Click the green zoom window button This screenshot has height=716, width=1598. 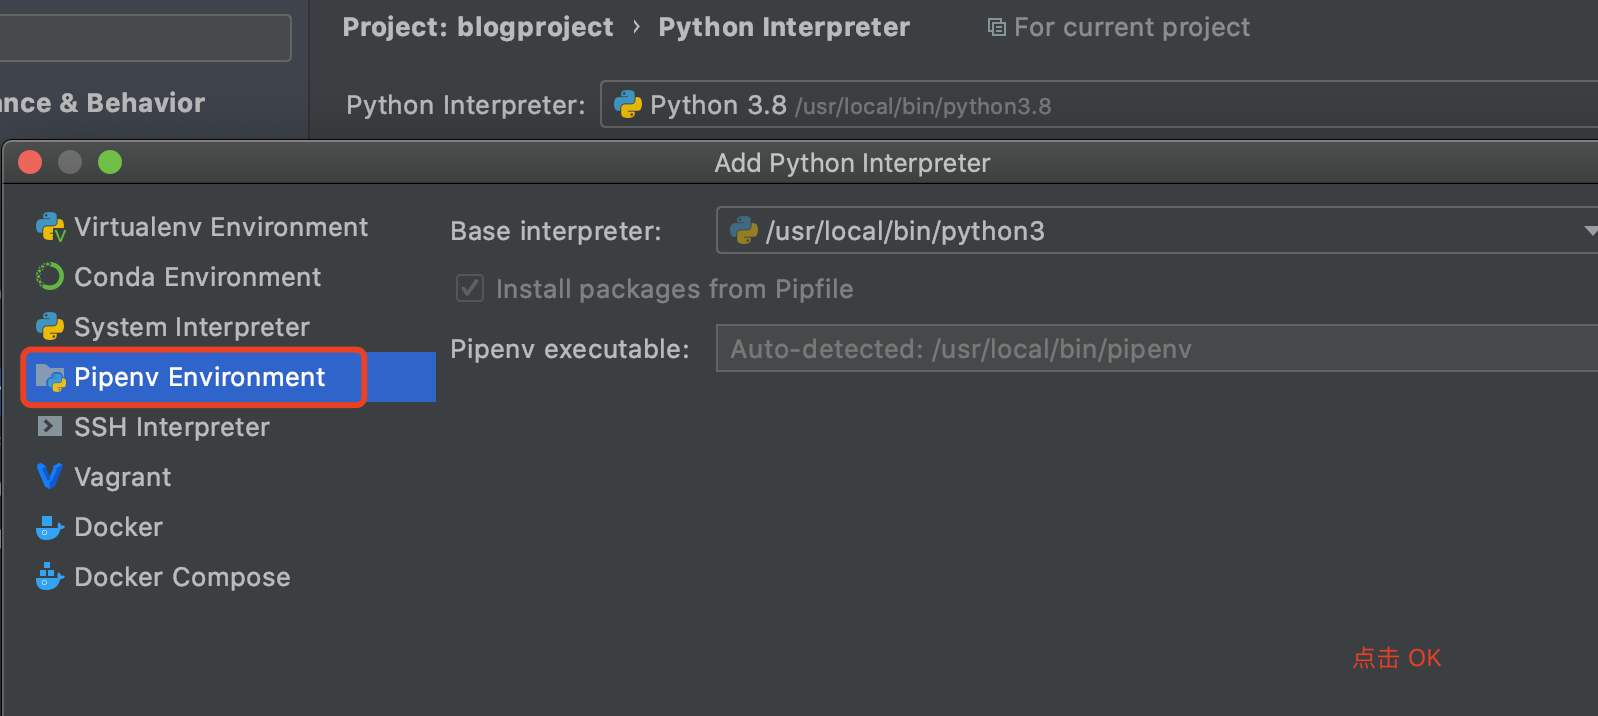pyautogui.click(x=110, y=162)
